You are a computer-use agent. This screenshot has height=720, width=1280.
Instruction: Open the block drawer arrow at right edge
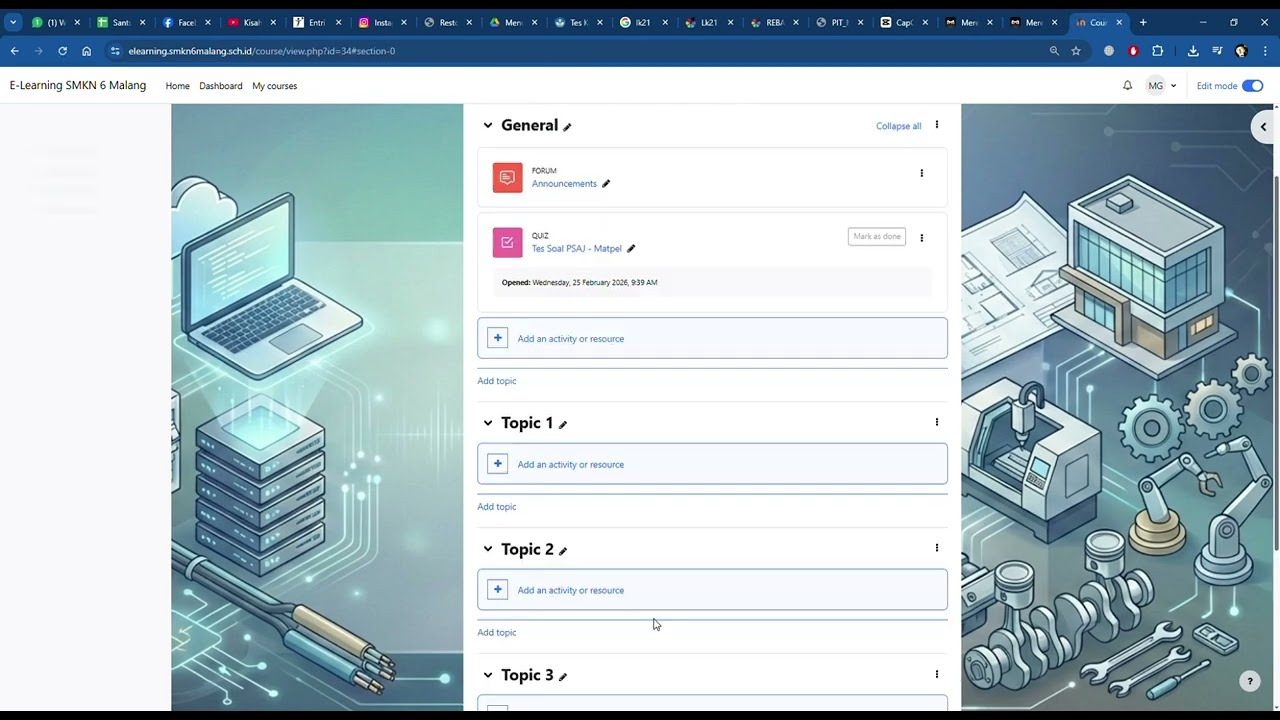1264,127
